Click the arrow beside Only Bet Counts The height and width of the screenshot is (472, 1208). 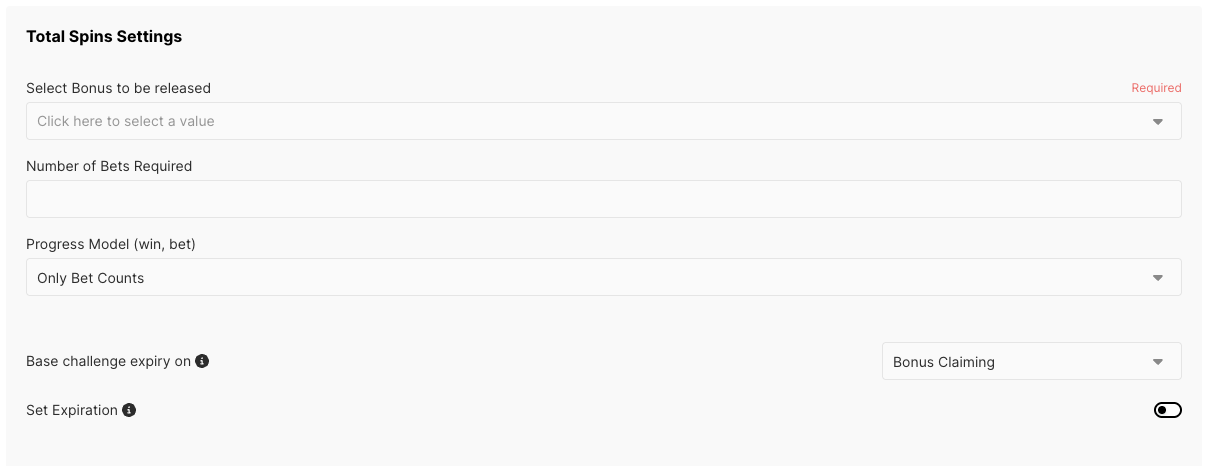(1158, 278)
